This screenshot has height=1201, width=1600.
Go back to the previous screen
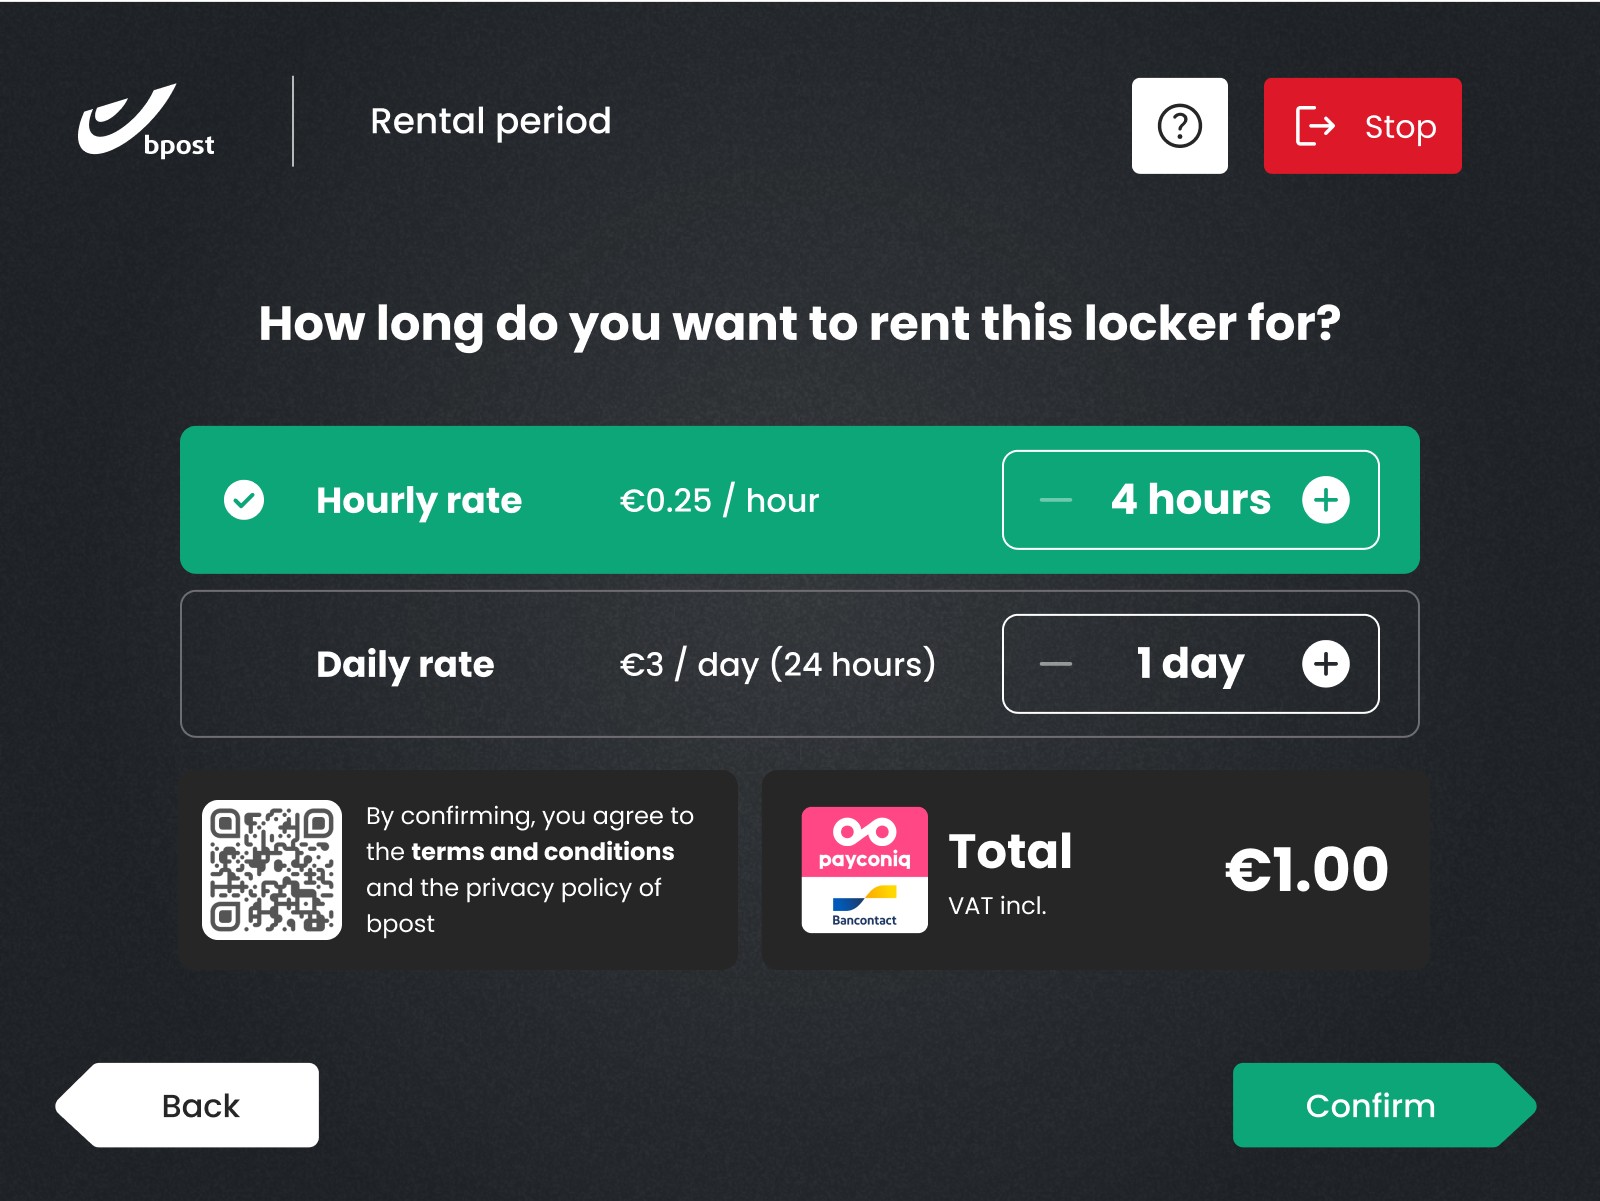click(200, 1105)
